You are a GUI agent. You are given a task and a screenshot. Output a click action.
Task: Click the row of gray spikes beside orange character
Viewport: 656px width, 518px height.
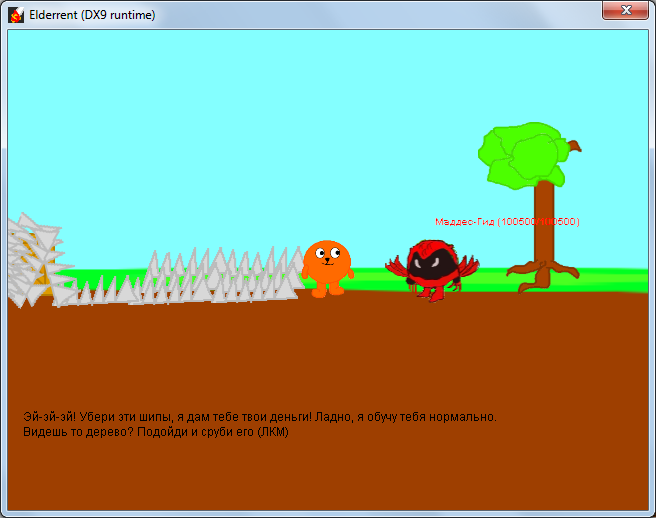(220, 277)
